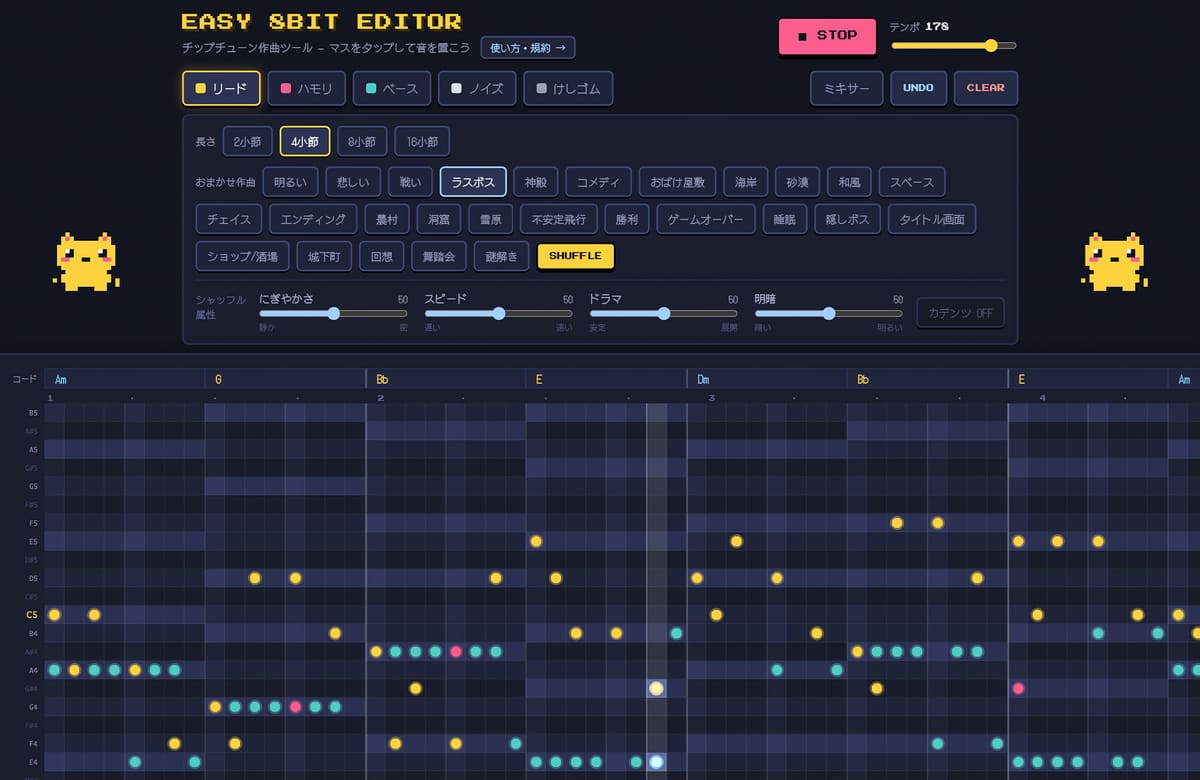Adjust the 明暗 slider
Viewport: 1200px width, 780px height.
[x=829, y=313]
